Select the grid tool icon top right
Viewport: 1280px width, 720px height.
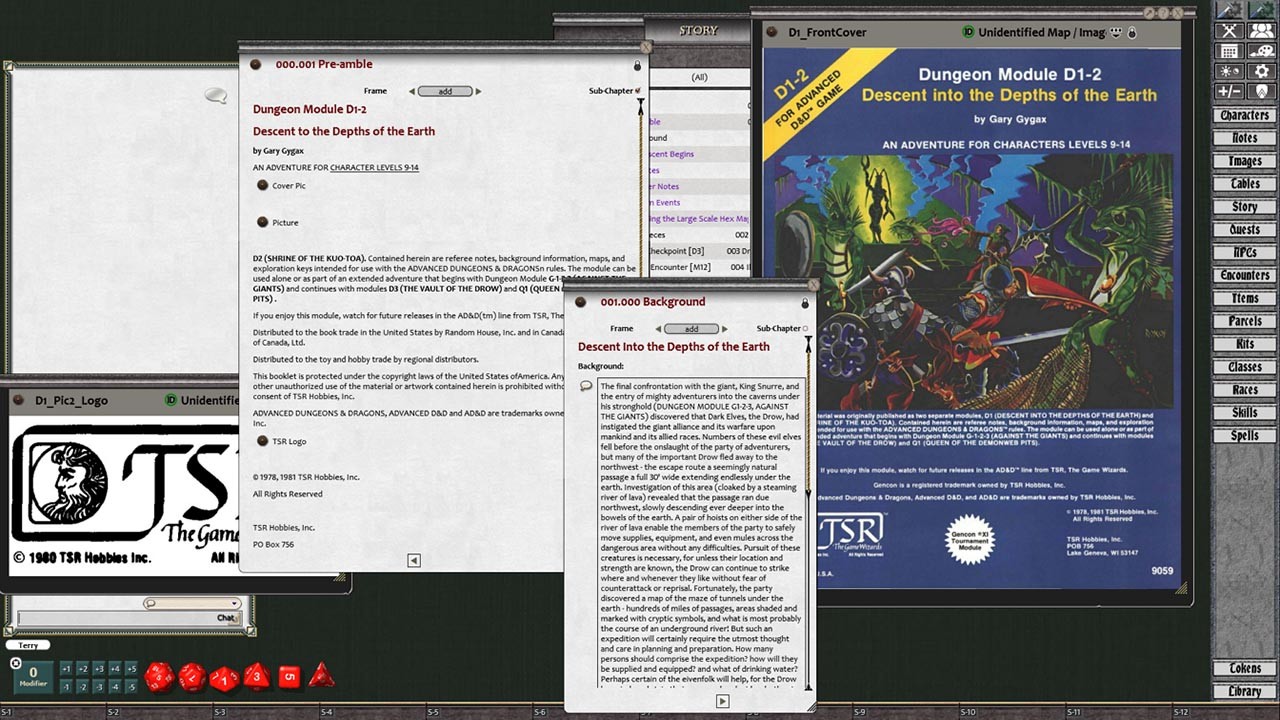click(x=1229, y=50)
